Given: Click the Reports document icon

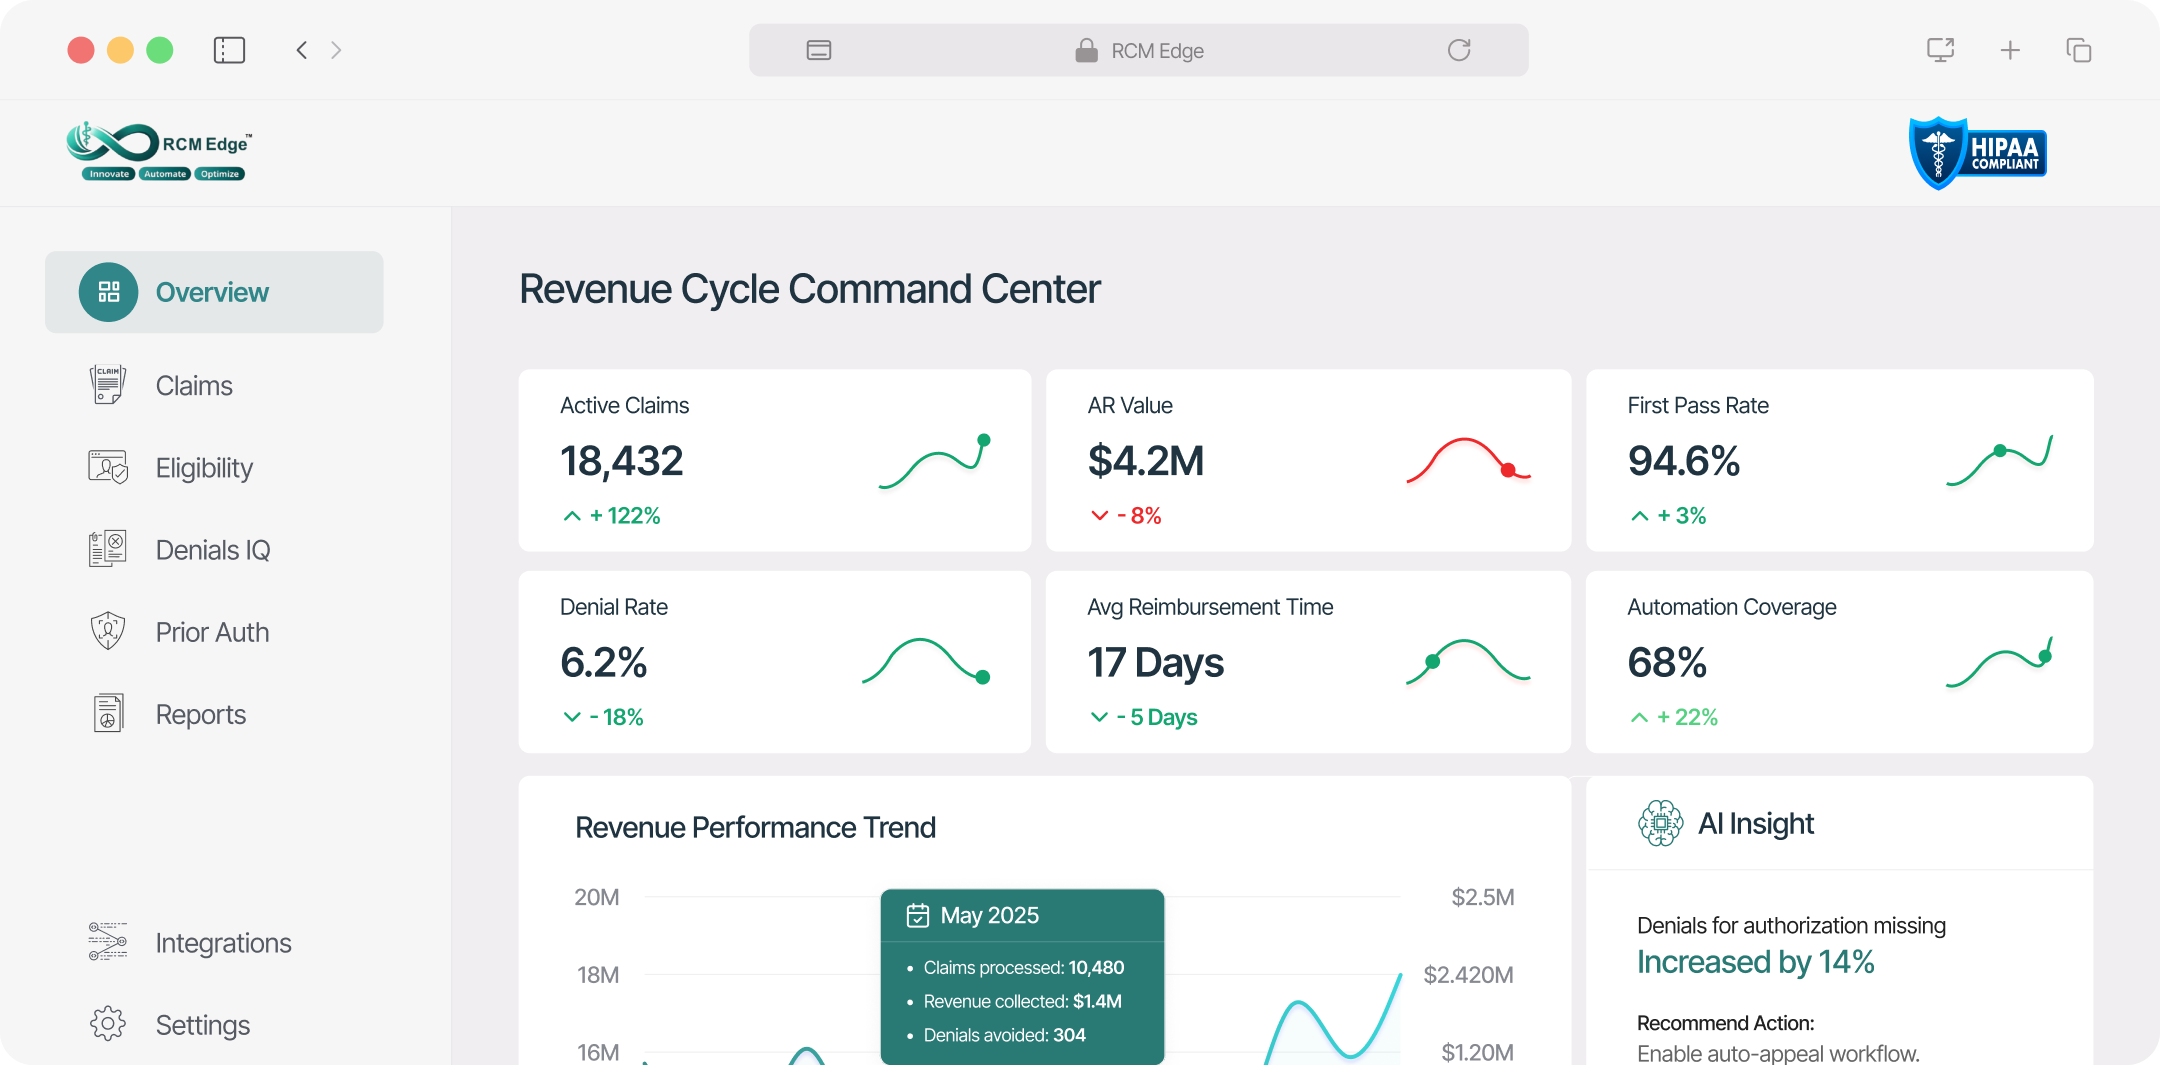Looking at the screenshot, I should click(108, 714).
